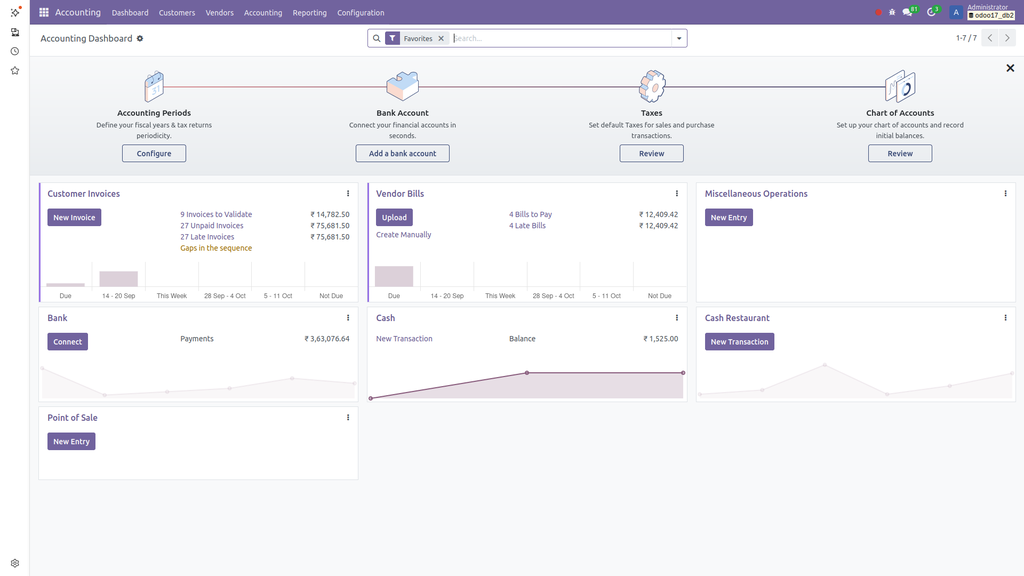Open the activities clock icon in top bar
Screen dimensions: 1024x576
point(930,12)
